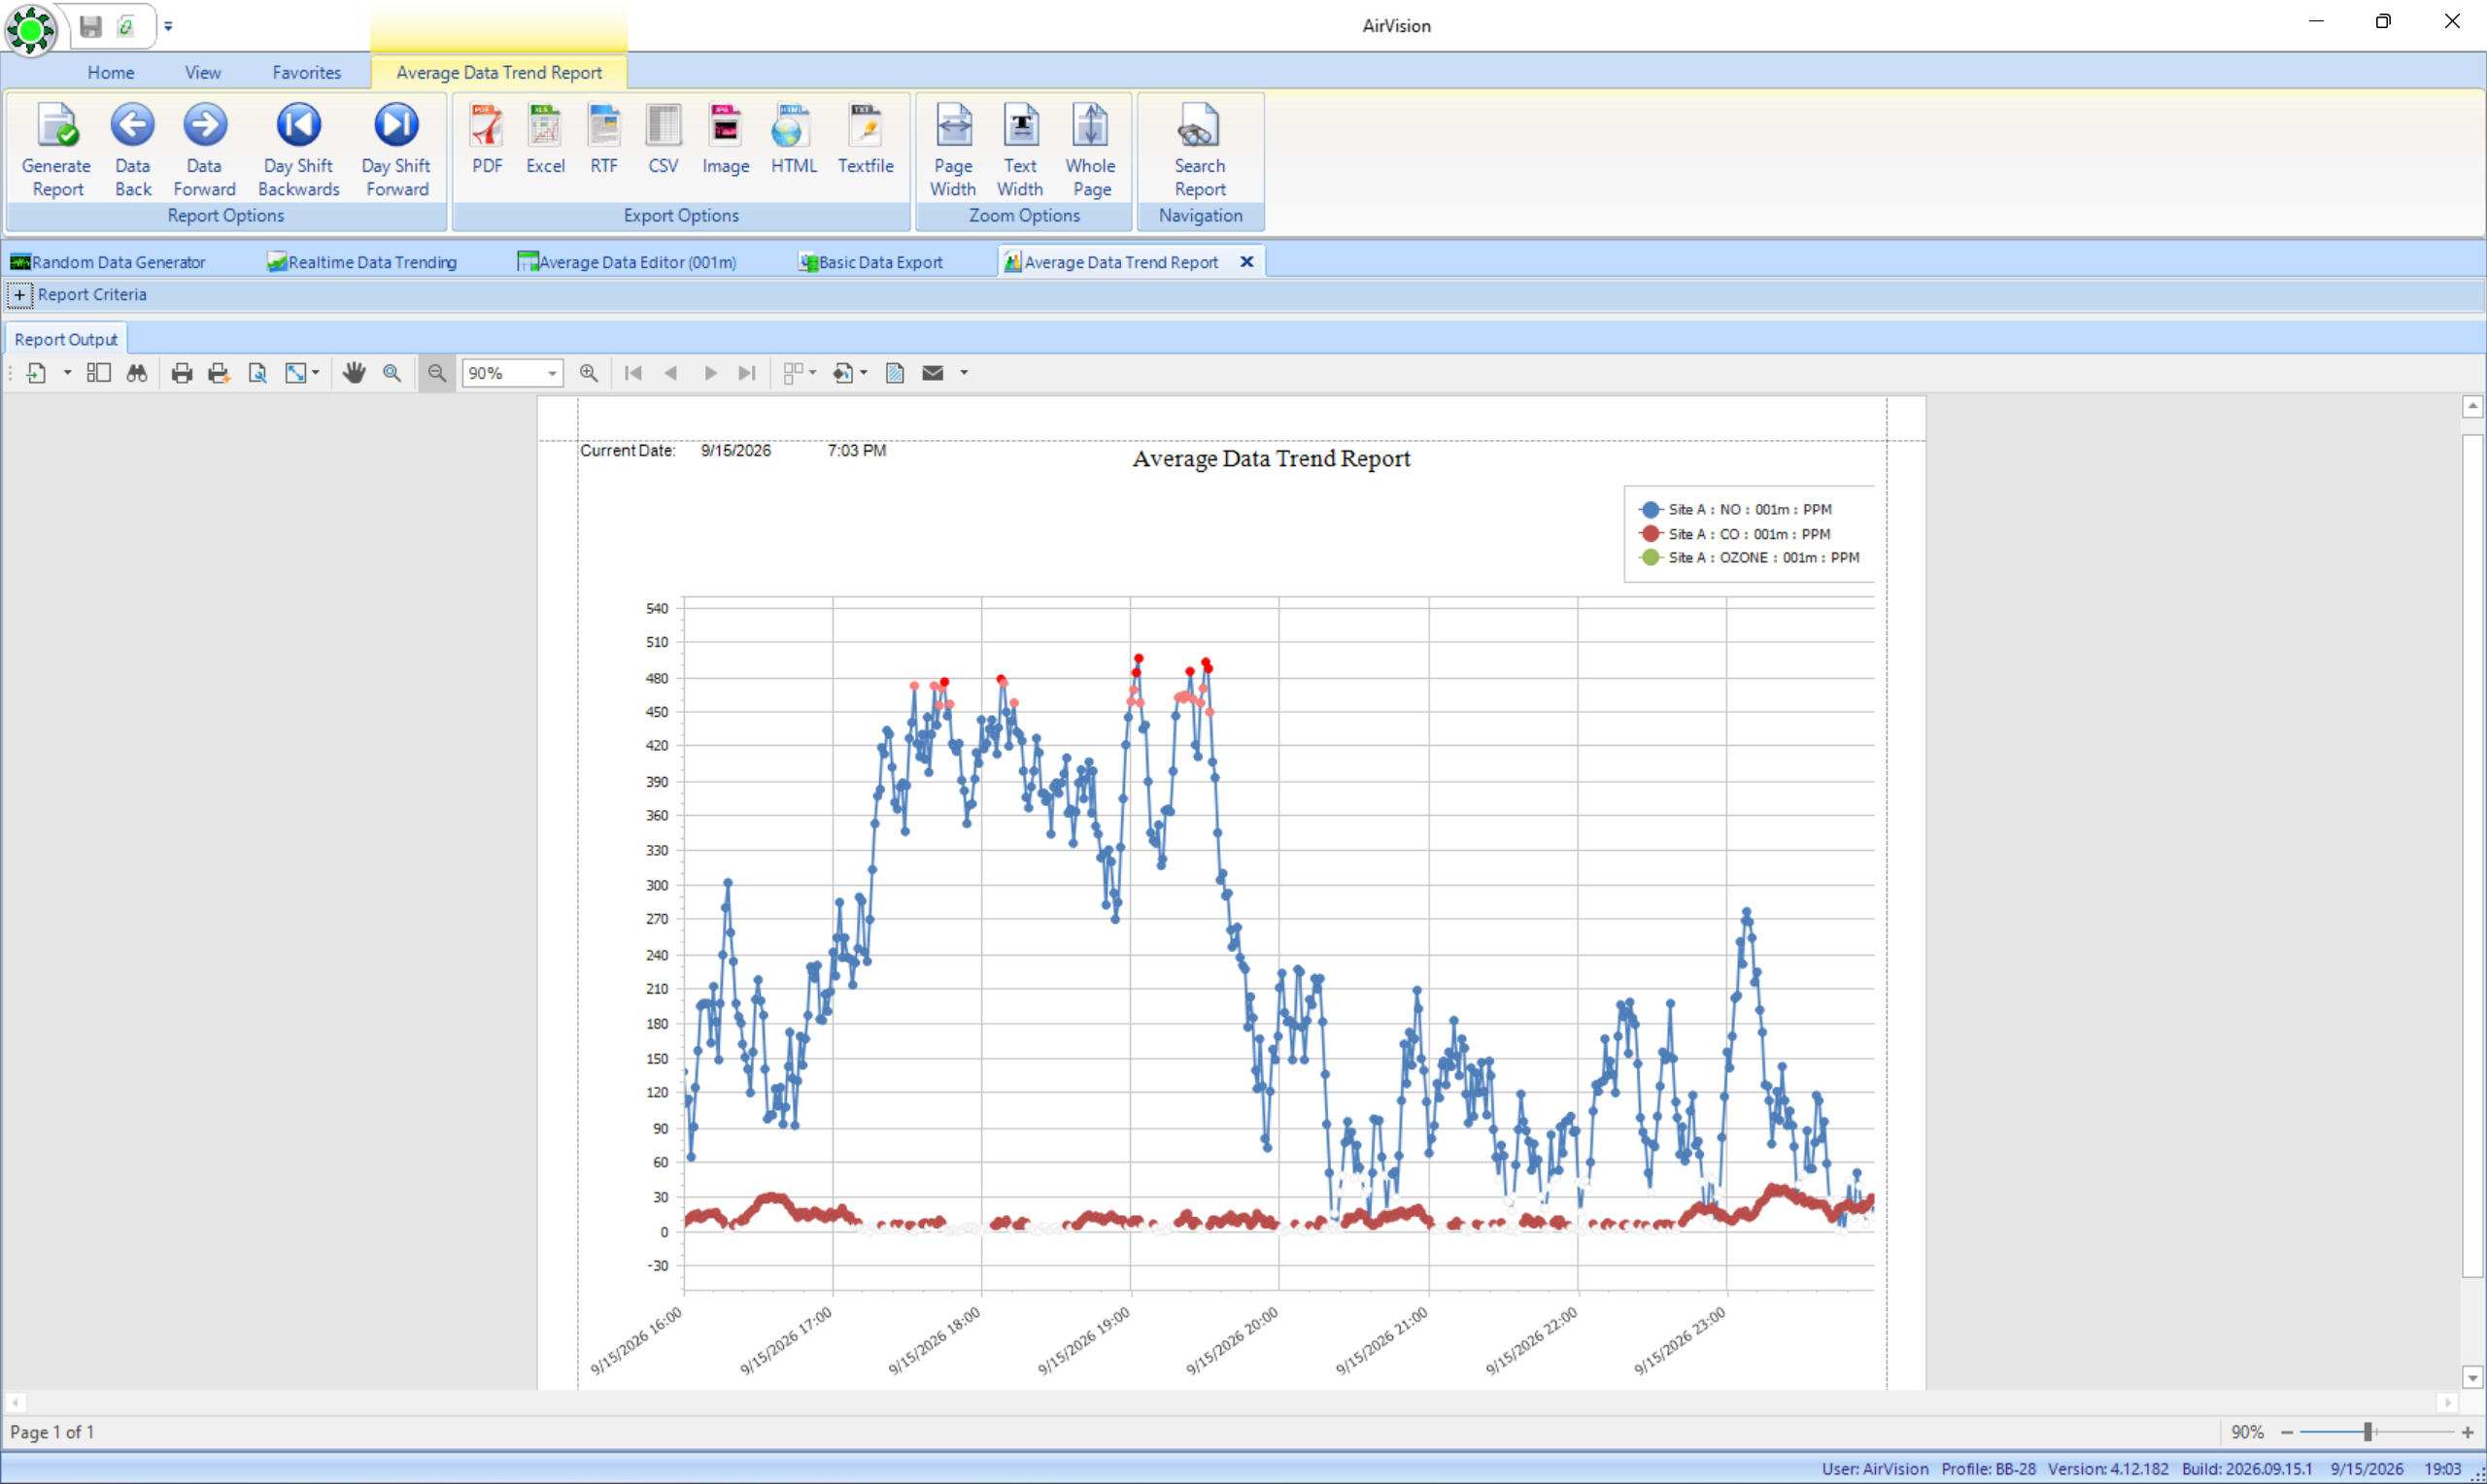Click the horizontal scrollbar right arrow

pos(2446,1402)
